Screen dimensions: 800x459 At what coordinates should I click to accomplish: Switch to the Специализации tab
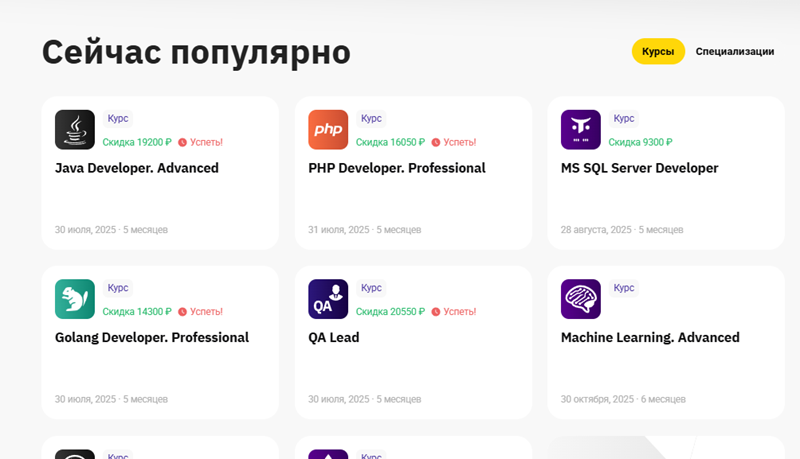click(735, 52)
